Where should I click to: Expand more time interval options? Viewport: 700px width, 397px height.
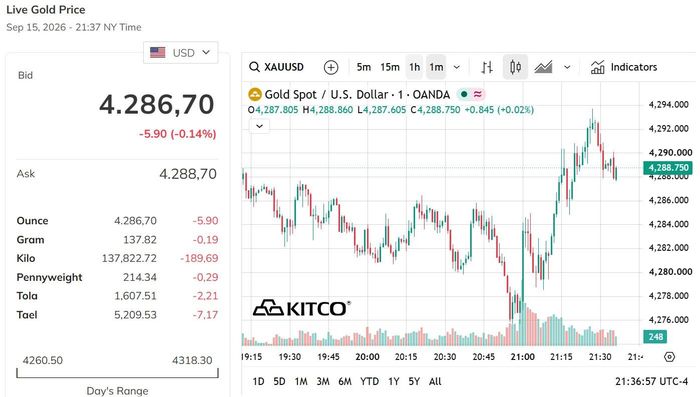coord(457,67)
